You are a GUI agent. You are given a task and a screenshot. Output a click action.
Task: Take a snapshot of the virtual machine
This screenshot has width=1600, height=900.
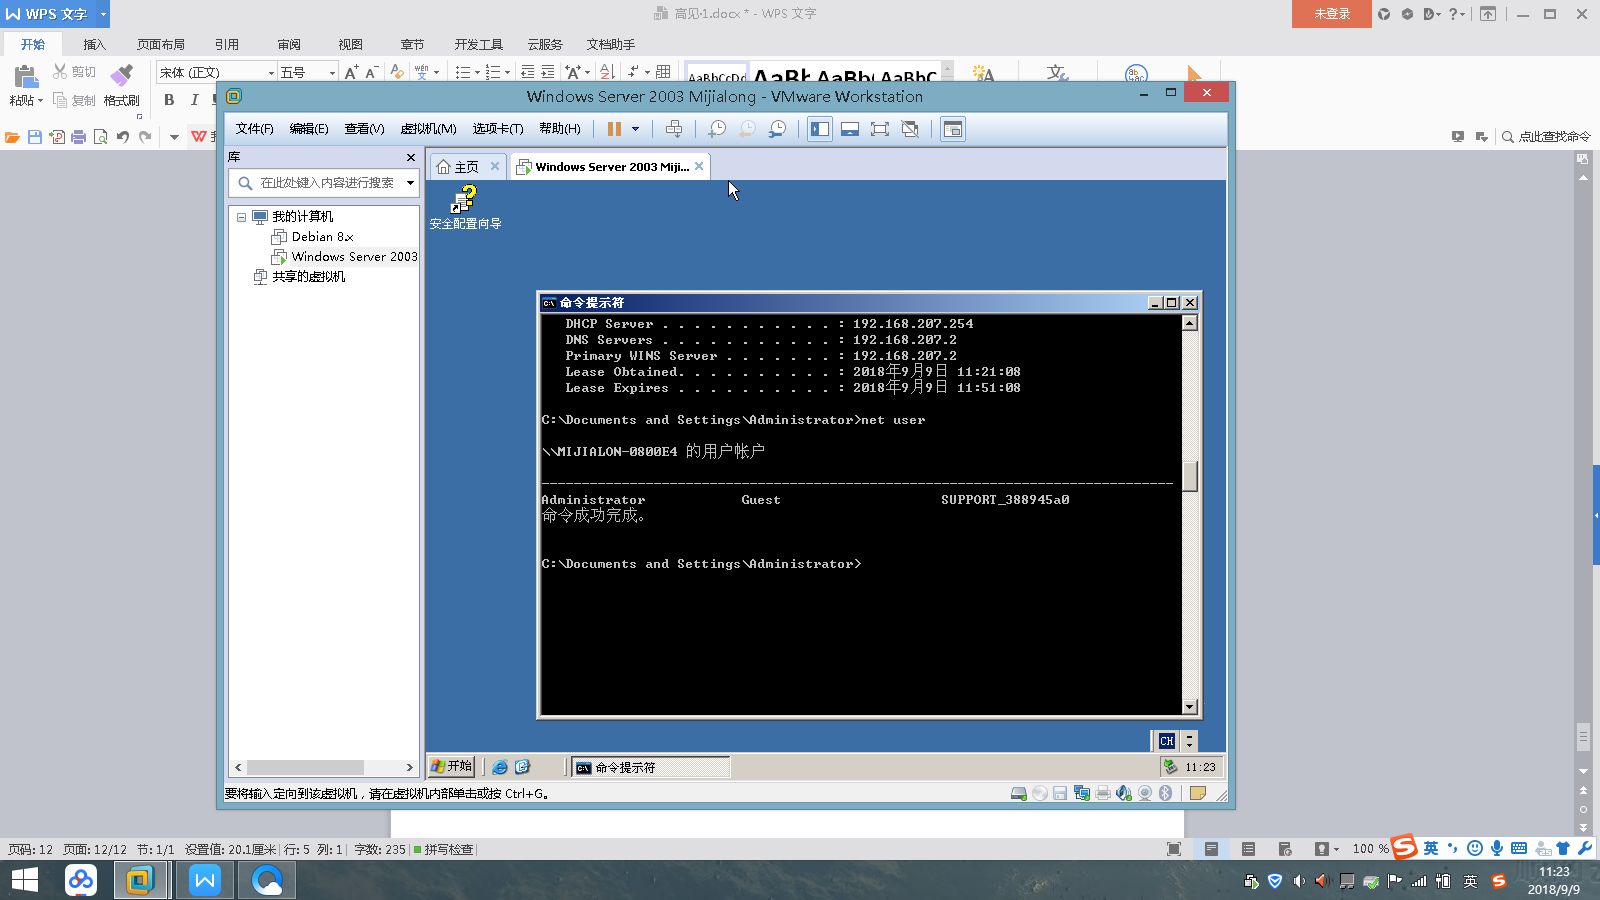(717, 129)
